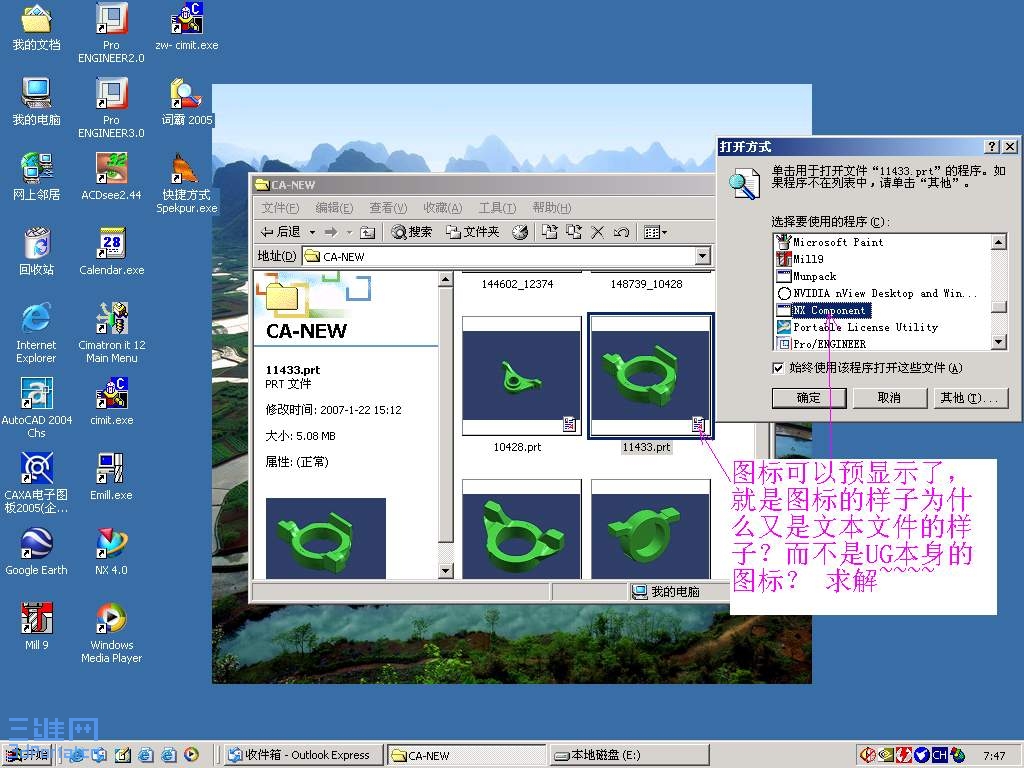This screenshot has height=768, width=1024.
Task: Click the Move To toolbar icon
Action: pos(550,232)
